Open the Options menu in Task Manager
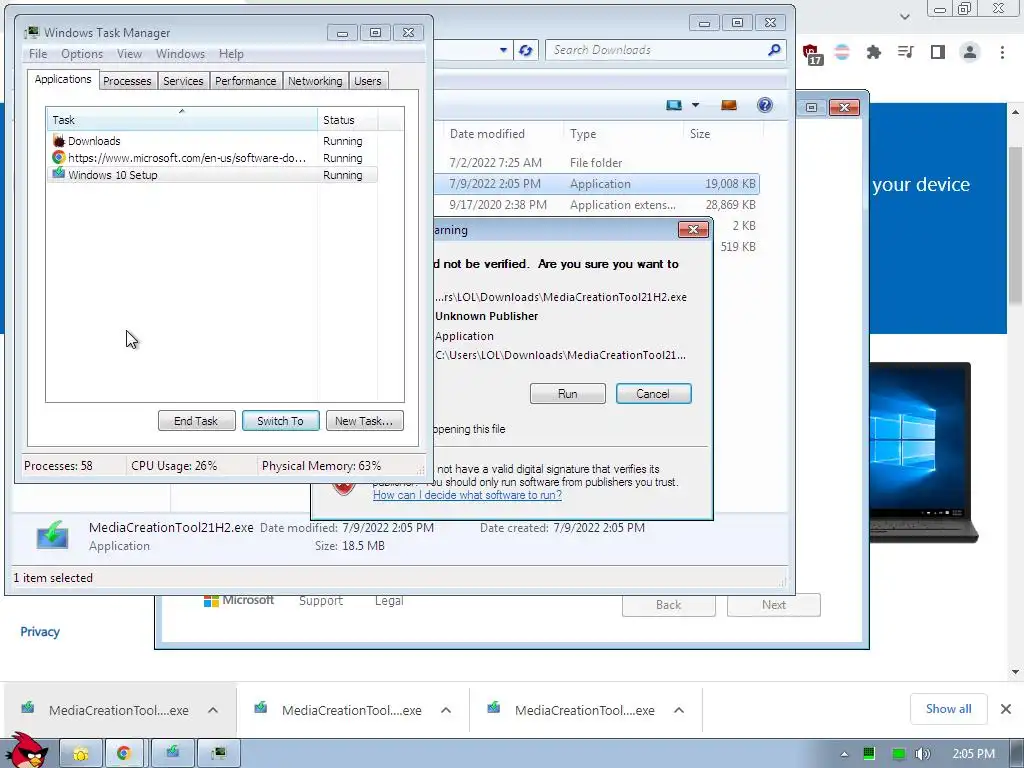Screen dimensions: 1024x768 tap(82, 54)
